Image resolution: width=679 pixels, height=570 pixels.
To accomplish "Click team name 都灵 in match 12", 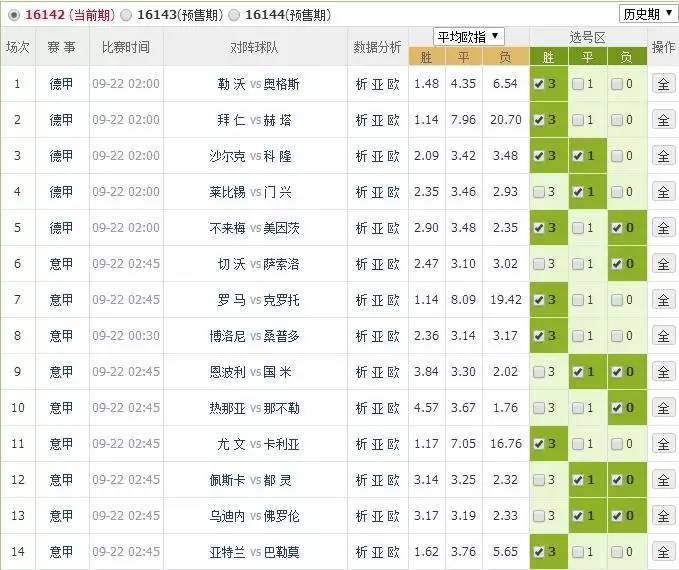I will pos(278,479).
